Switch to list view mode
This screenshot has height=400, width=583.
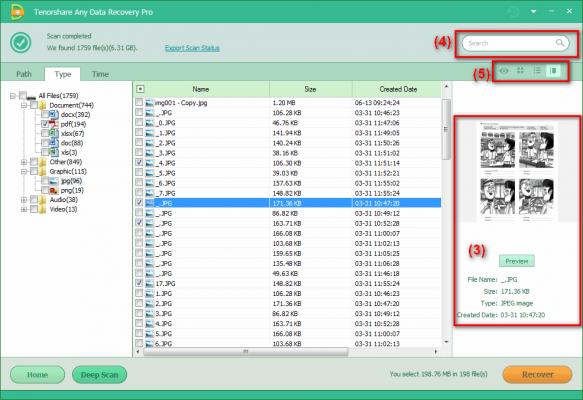tap(537, 70)
